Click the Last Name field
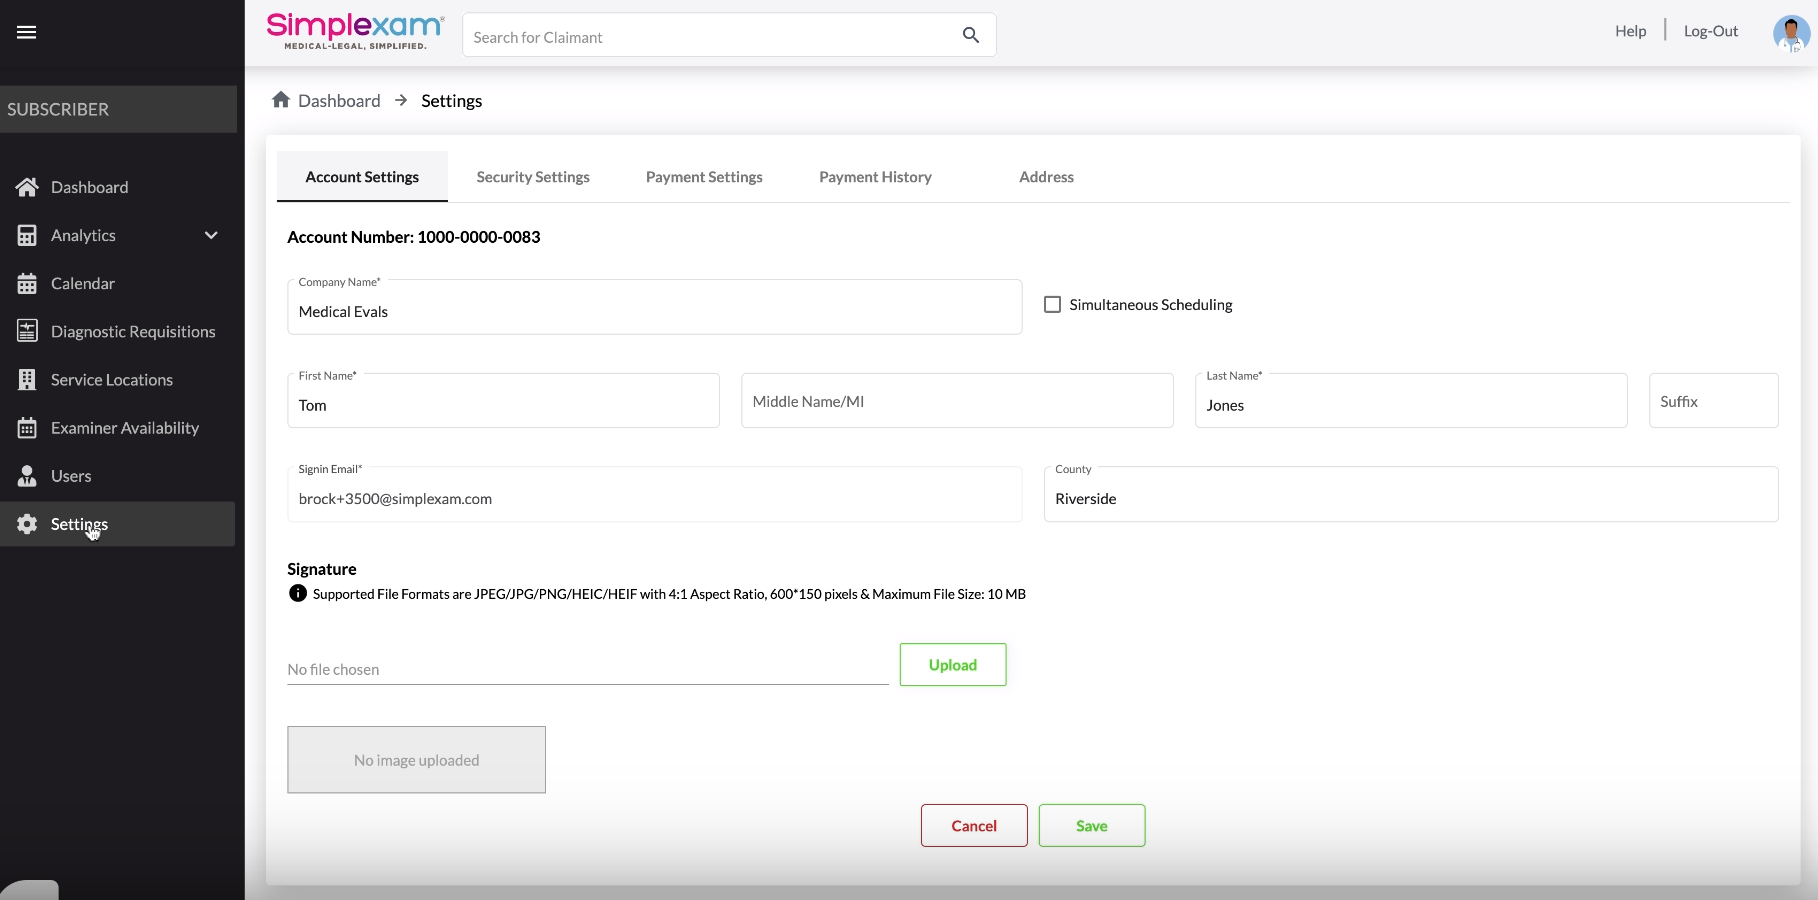 (x=1411, y=401)
